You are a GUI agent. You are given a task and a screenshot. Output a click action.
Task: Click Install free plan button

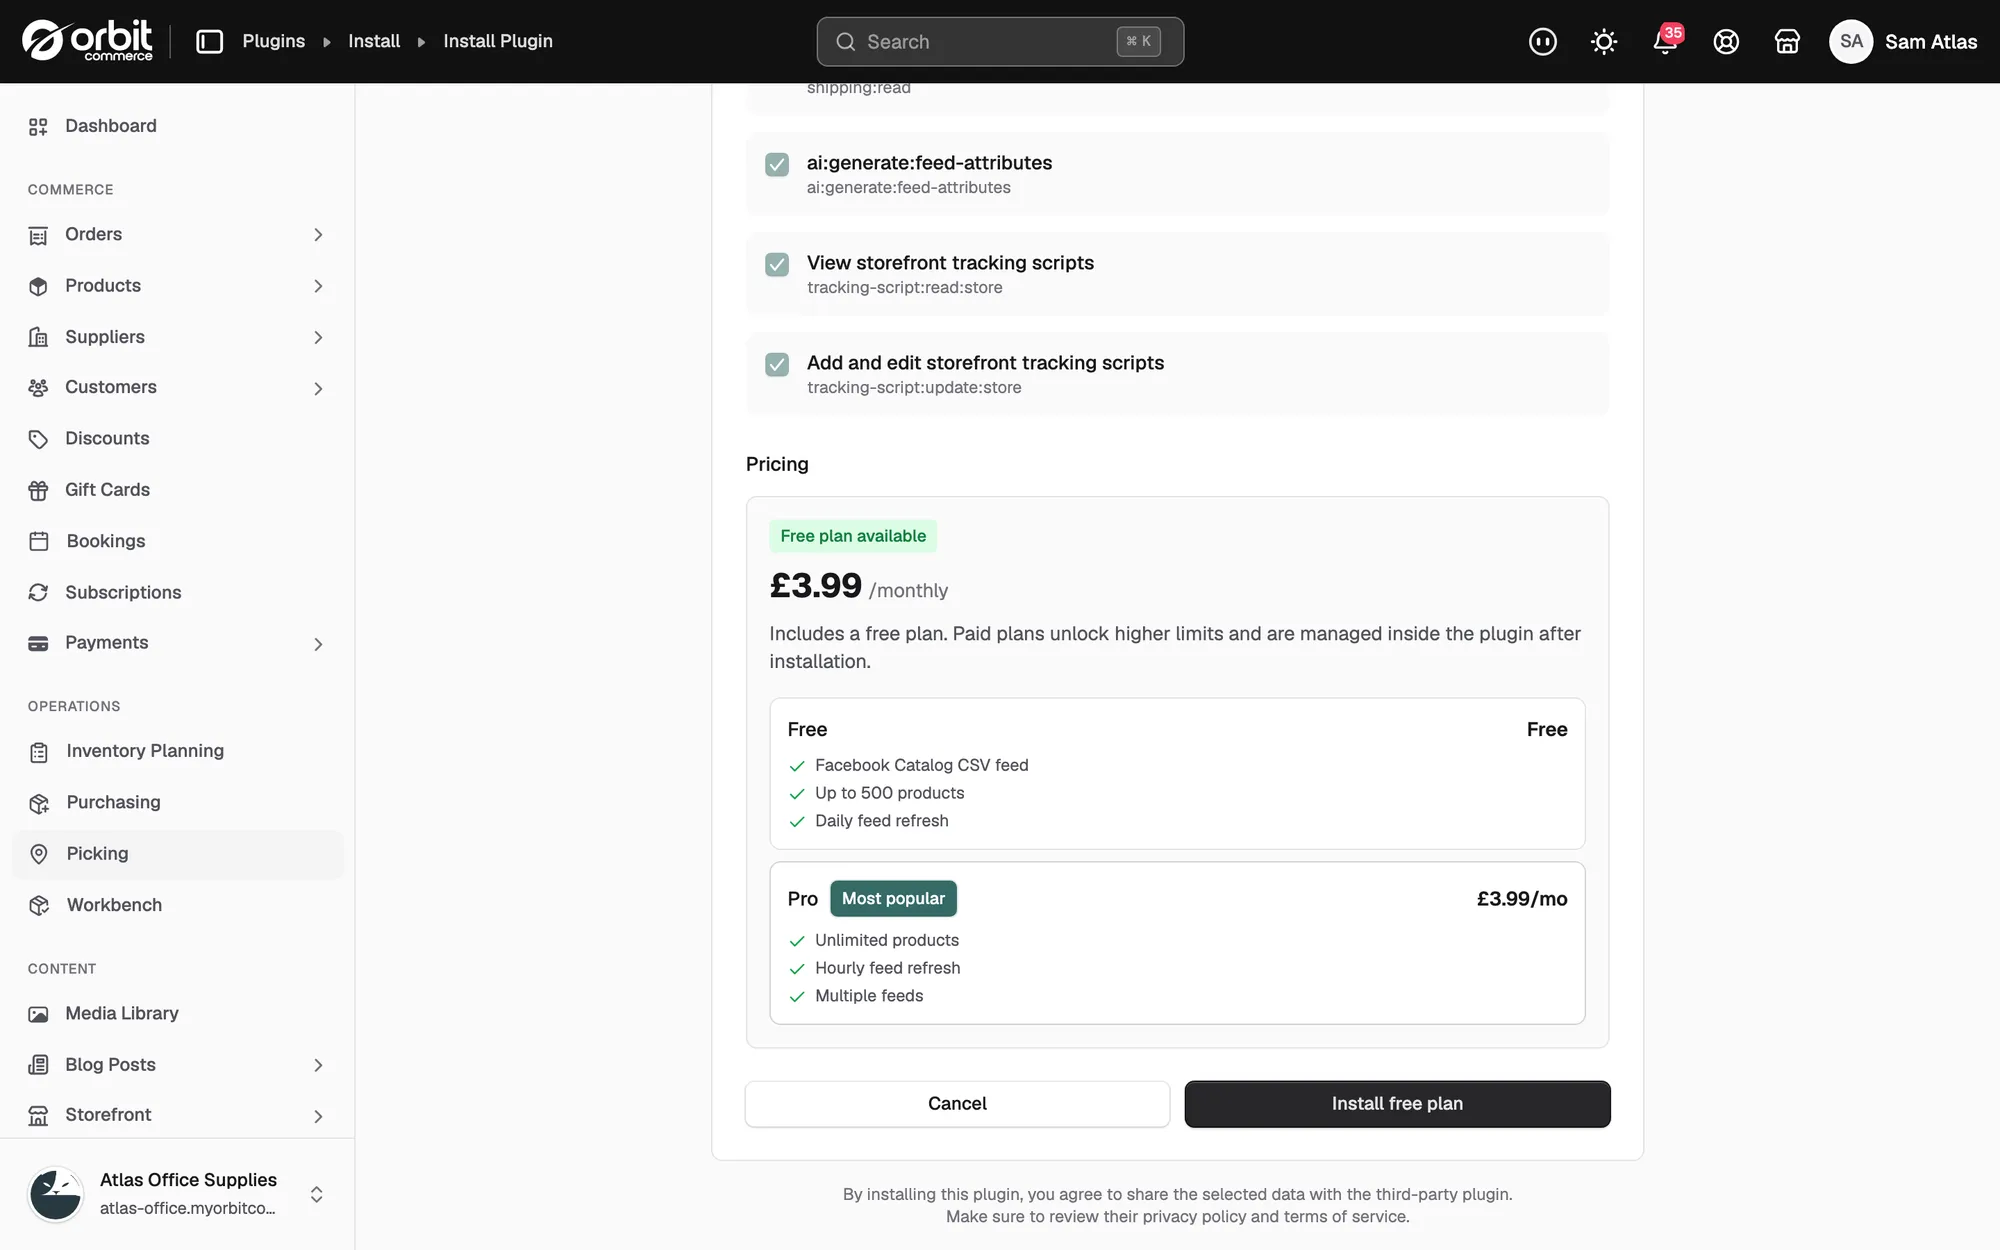(1397, 1104)
